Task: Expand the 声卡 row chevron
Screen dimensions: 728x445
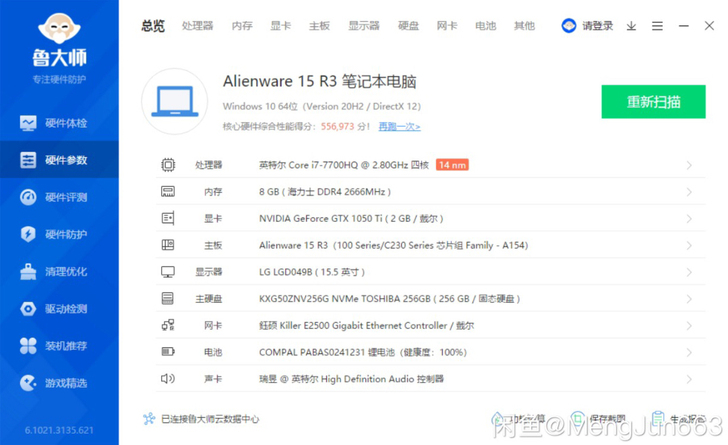Action: [689, 379]
